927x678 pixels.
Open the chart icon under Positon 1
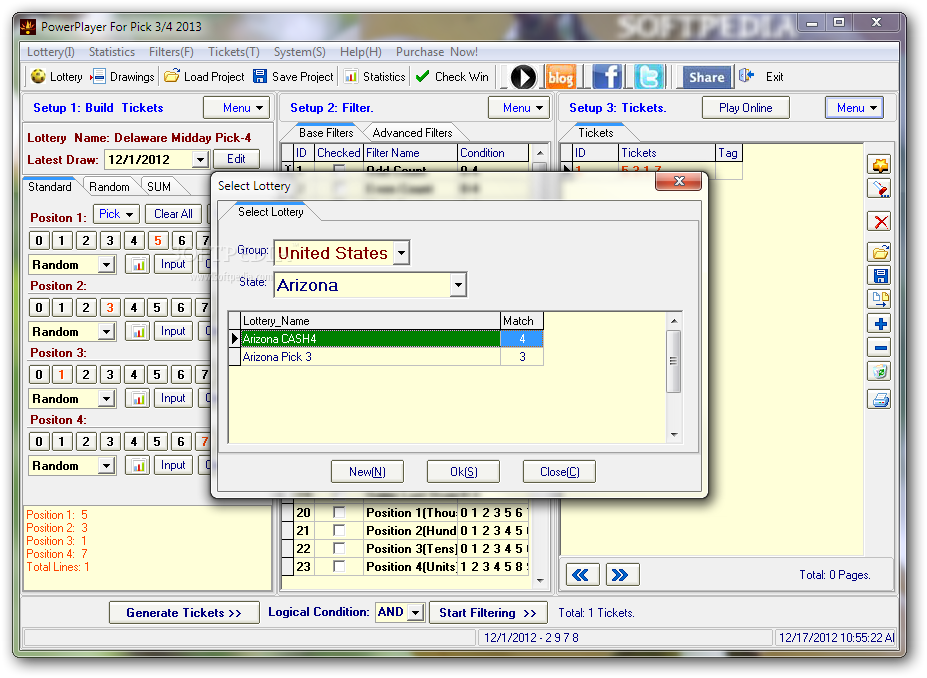coord(138,264)
